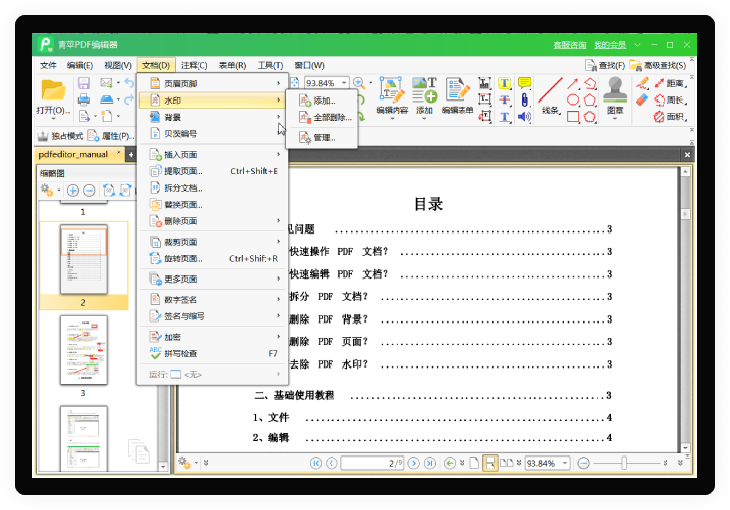Go to previous page button
The height and width of the screenshot is (510, 730).
click(x=331, y=463)
